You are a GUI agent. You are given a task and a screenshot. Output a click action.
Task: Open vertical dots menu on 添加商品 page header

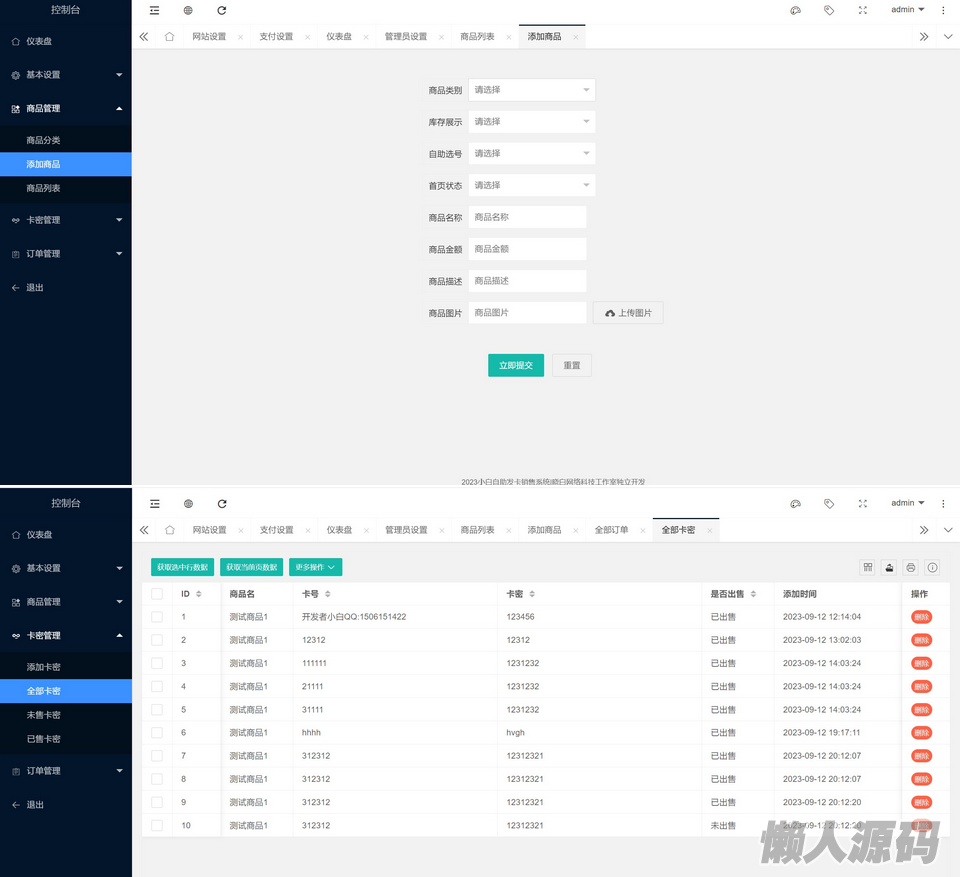click(x=943, y=10)
